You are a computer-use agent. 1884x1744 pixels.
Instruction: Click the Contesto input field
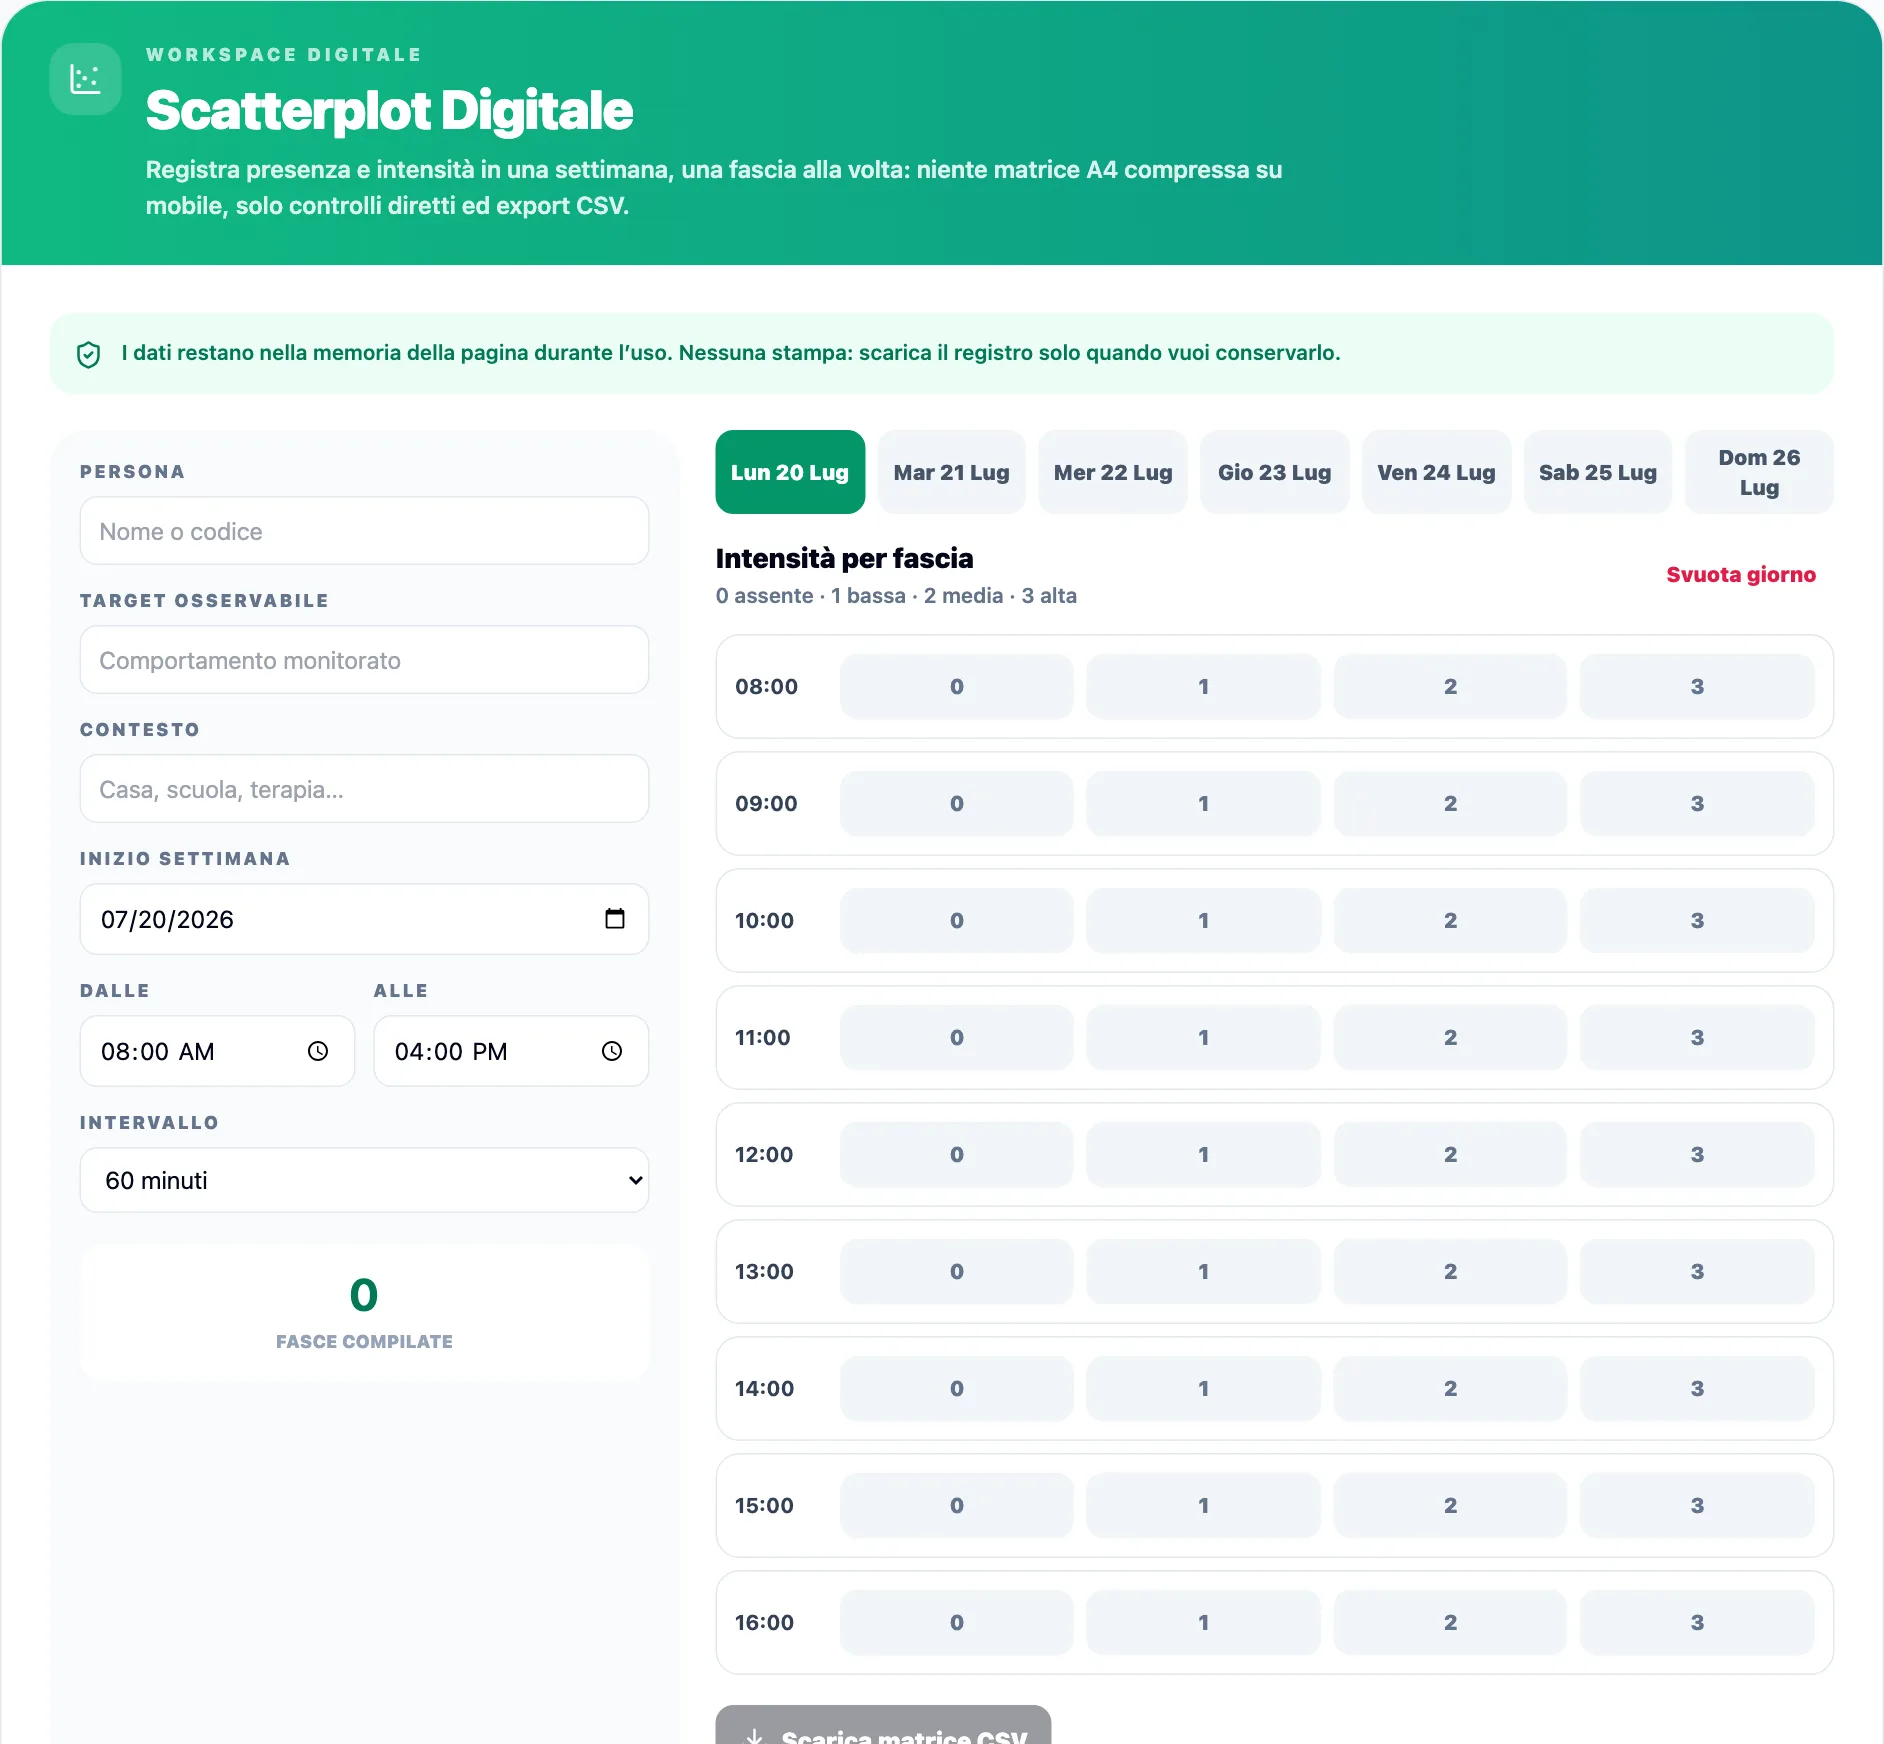click(x=364, y=789)
